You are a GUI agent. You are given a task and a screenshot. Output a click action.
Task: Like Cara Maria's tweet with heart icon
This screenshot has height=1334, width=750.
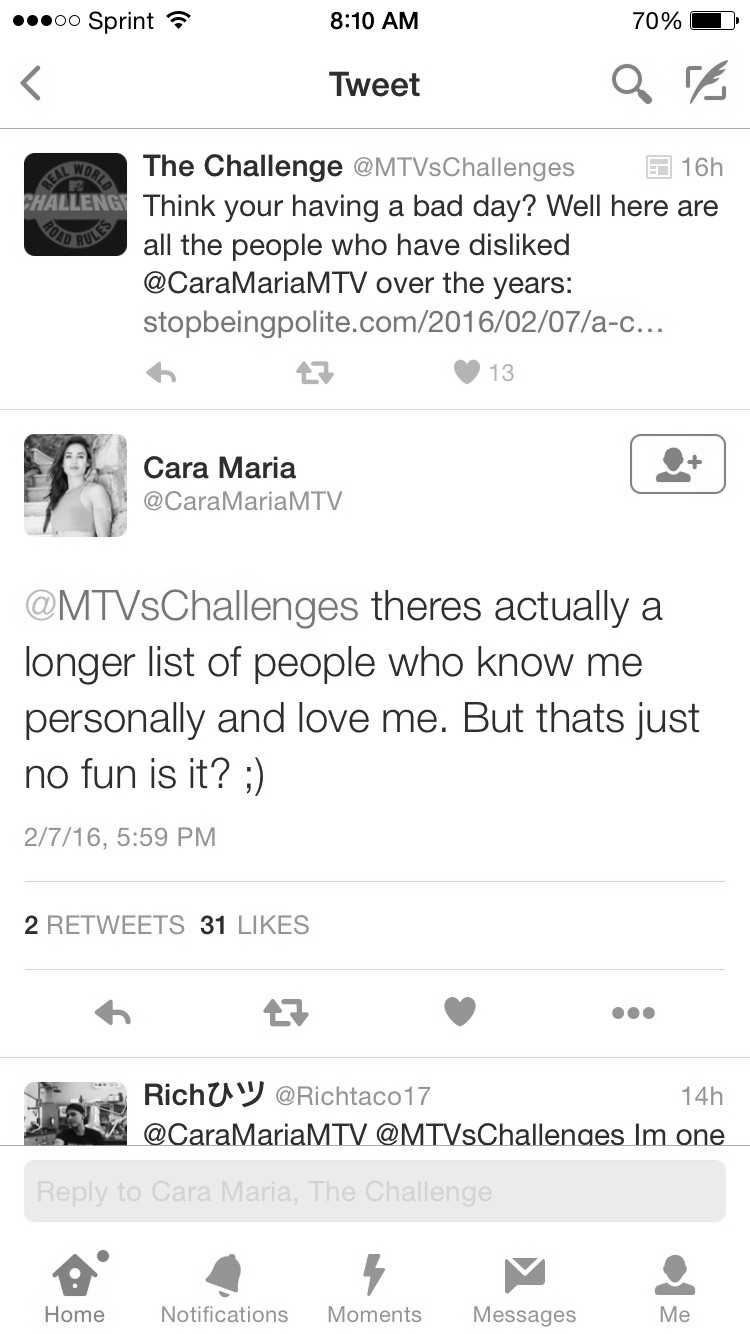[460, 1013]
